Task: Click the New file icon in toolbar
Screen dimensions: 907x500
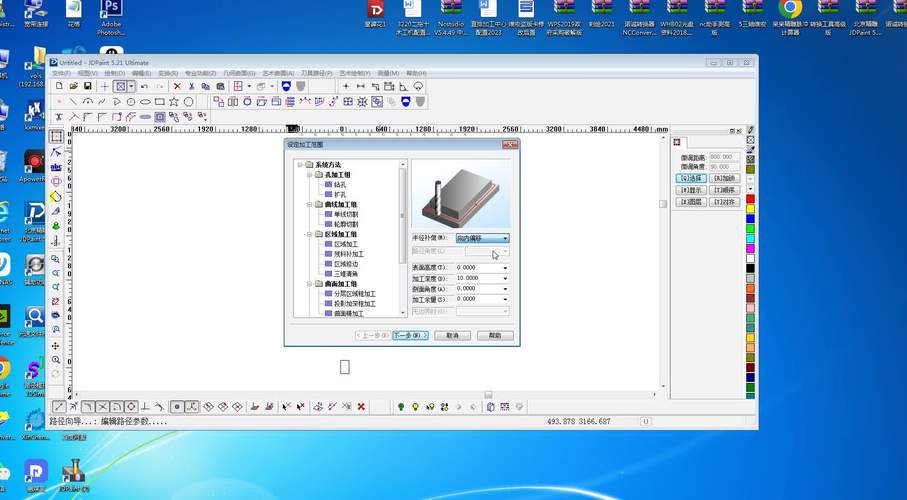Action: tap(59, 86)
